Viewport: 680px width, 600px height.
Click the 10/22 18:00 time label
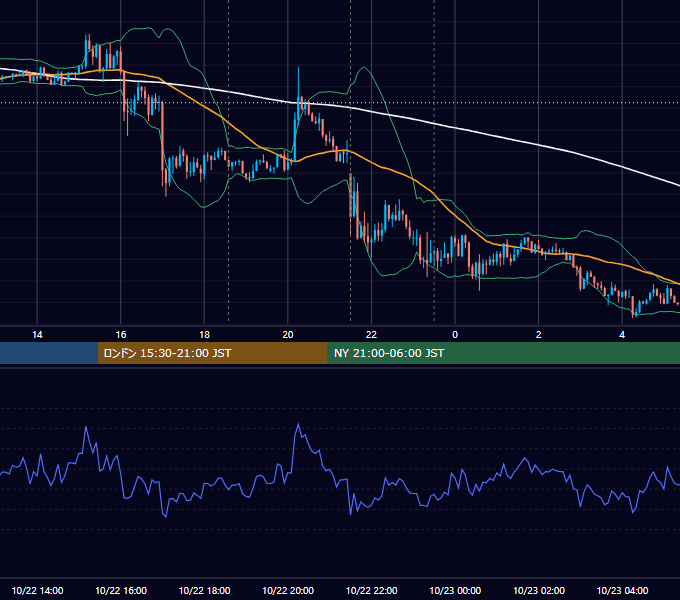[204, 590]
